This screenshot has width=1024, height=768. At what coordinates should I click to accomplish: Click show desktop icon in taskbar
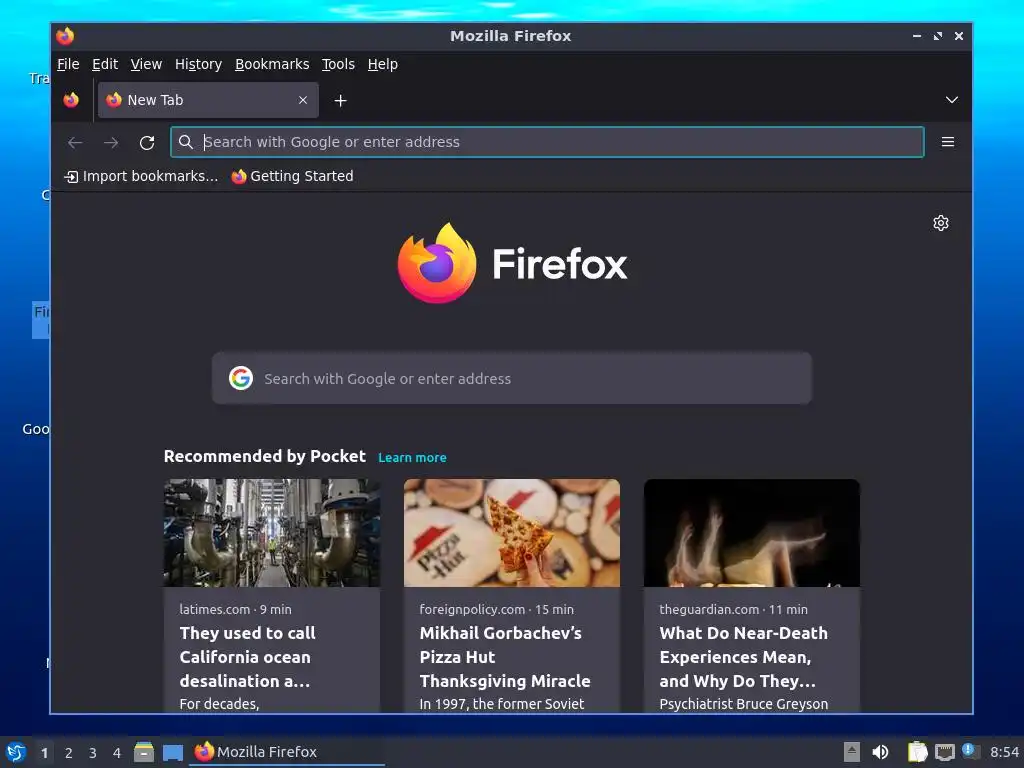click(172, 752)
